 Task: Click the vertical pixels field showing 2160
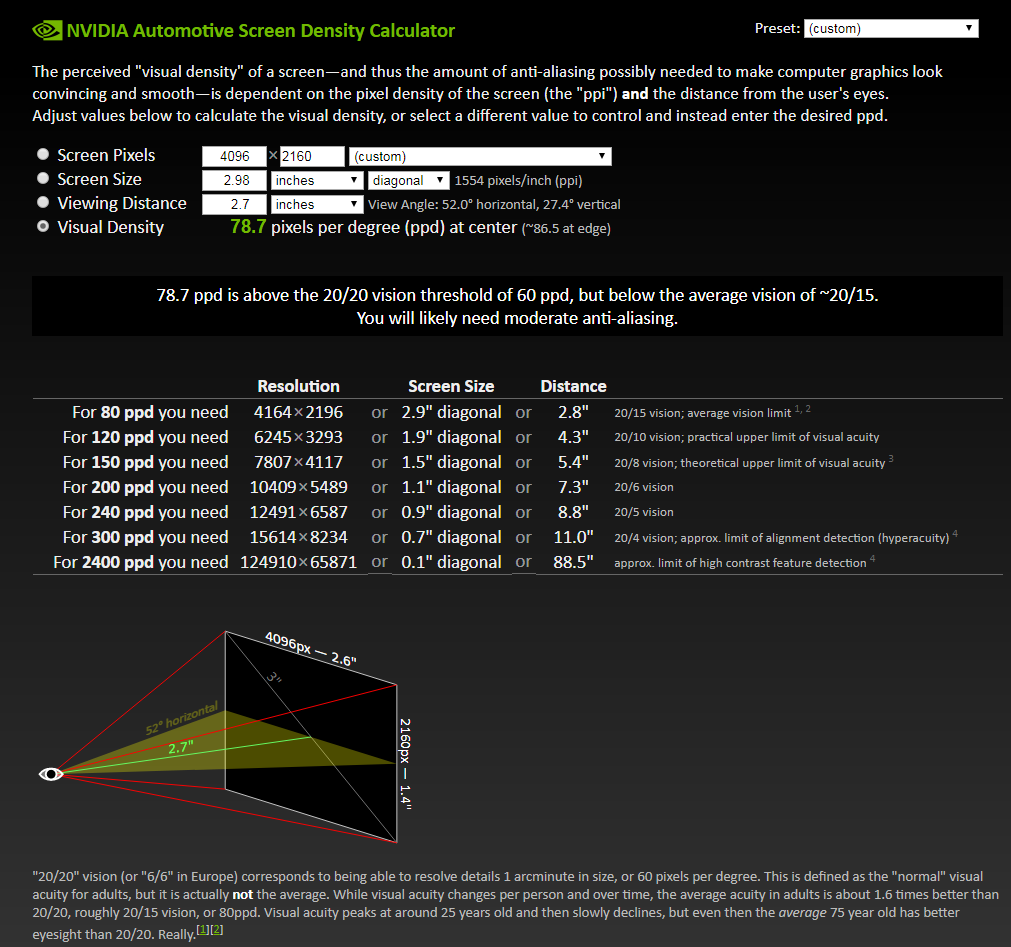(312, 156)
